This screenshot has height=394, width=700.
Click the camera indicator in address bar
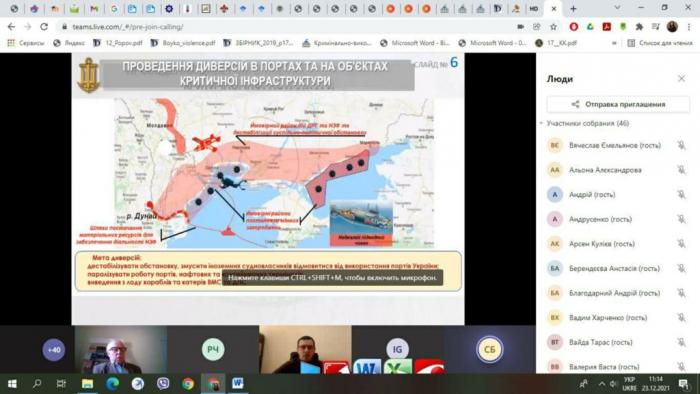pos(521,27)
